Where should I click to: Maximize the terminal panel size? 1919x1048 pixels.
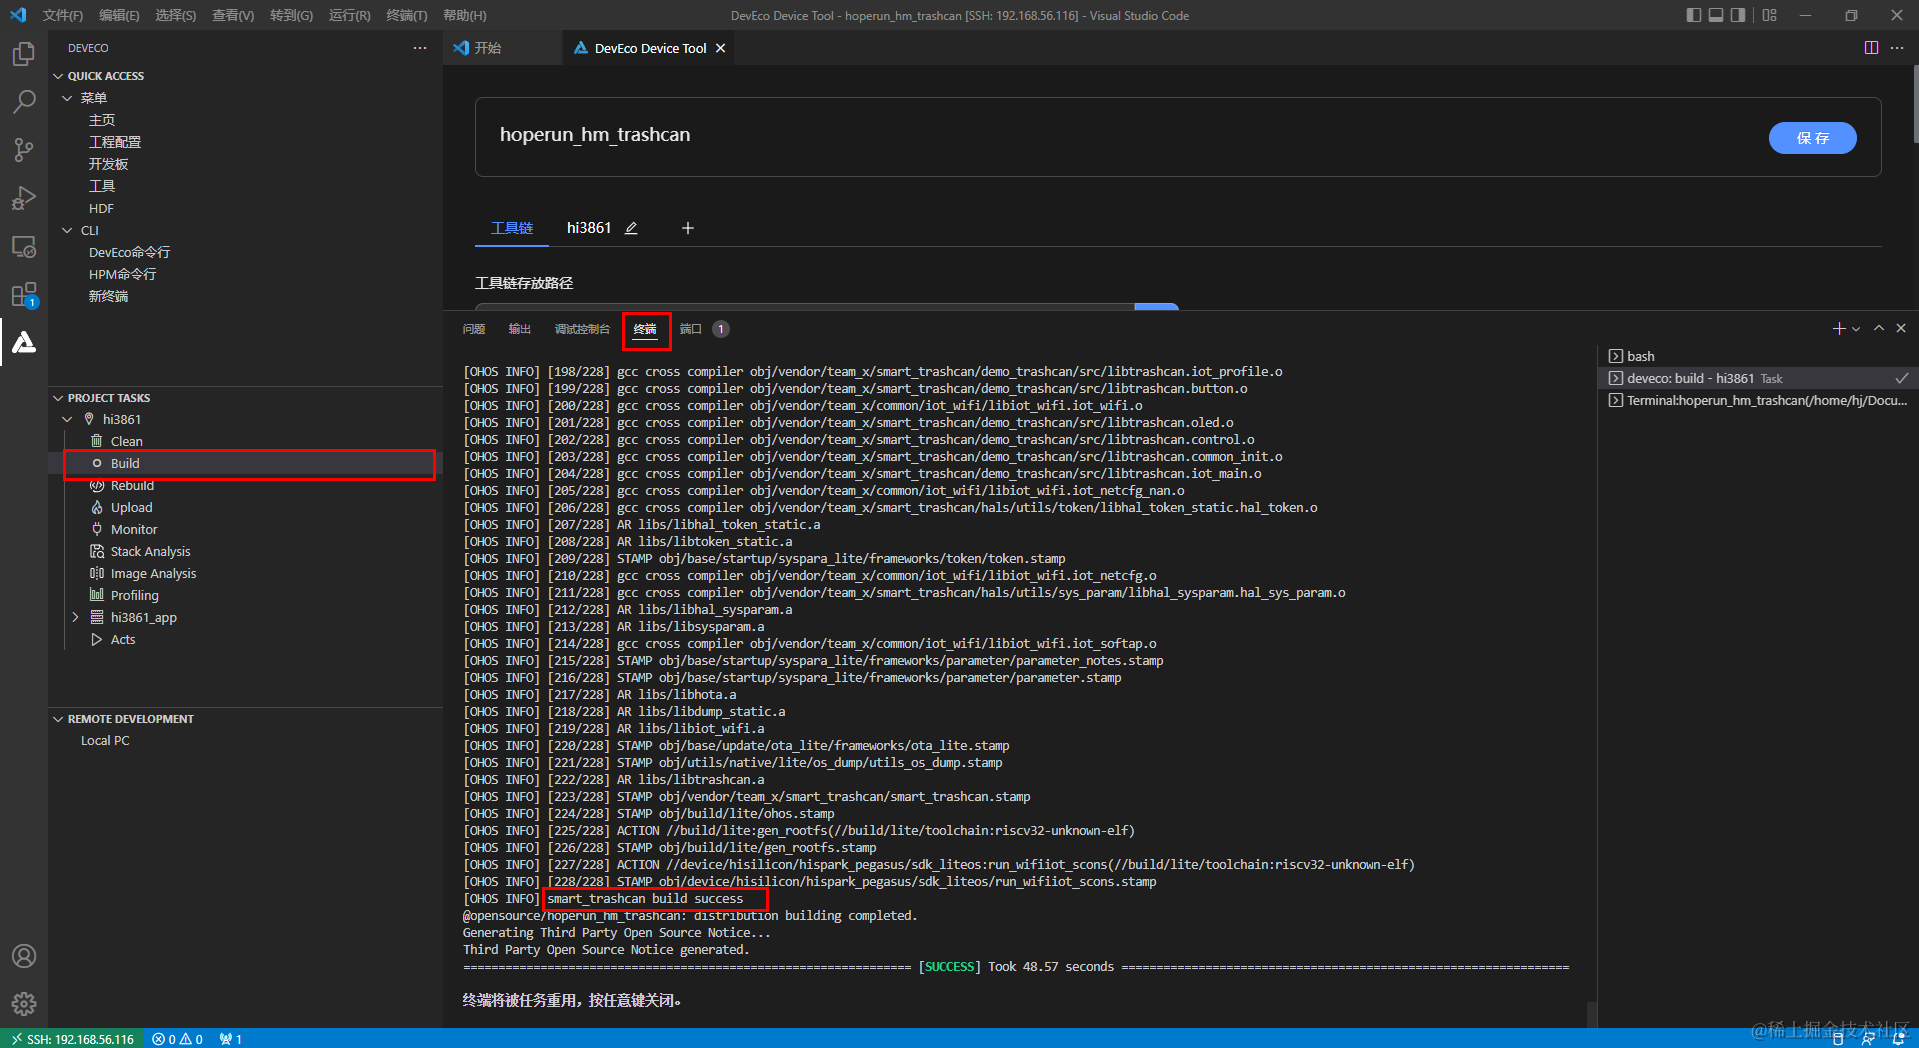(1879, 328)
